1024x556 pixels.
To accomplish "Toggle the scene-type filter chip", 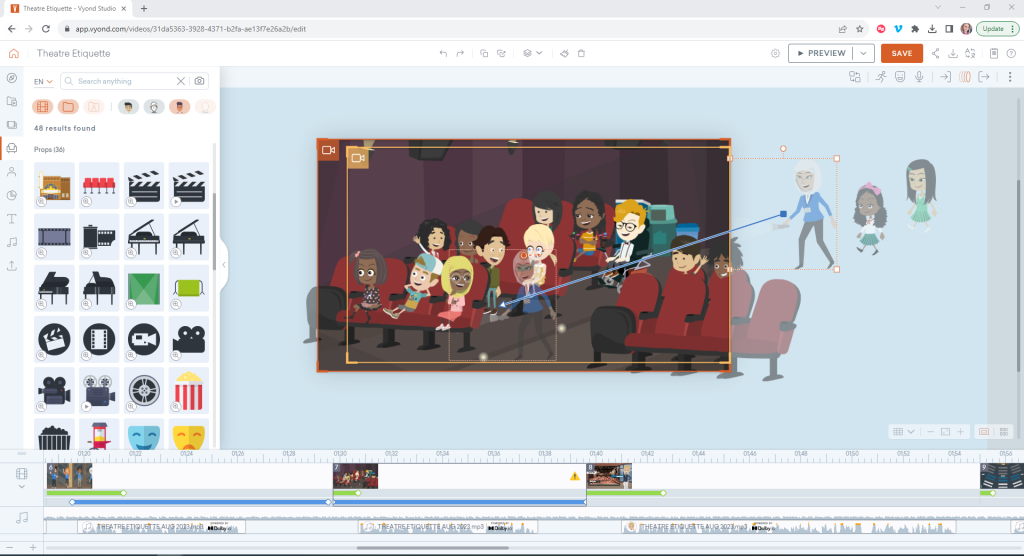I will point(43,107).
